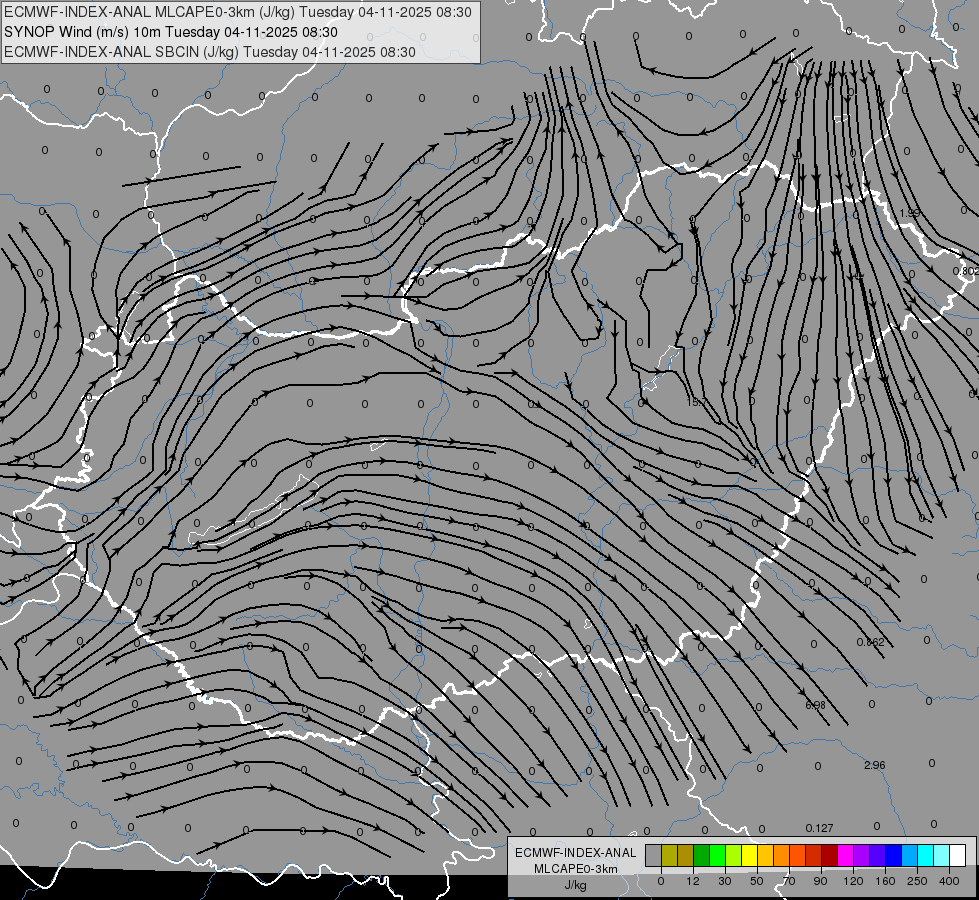
Task: Click the 0.862 value on the map
Action: click(x=870, y=642)
